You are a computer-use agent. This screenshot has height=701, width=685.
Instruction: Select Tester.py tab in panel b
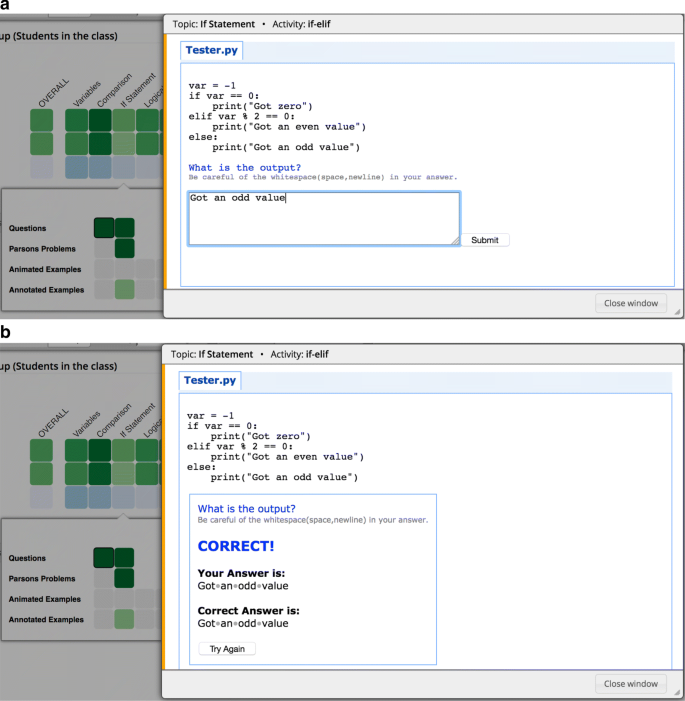click(210, 380)
